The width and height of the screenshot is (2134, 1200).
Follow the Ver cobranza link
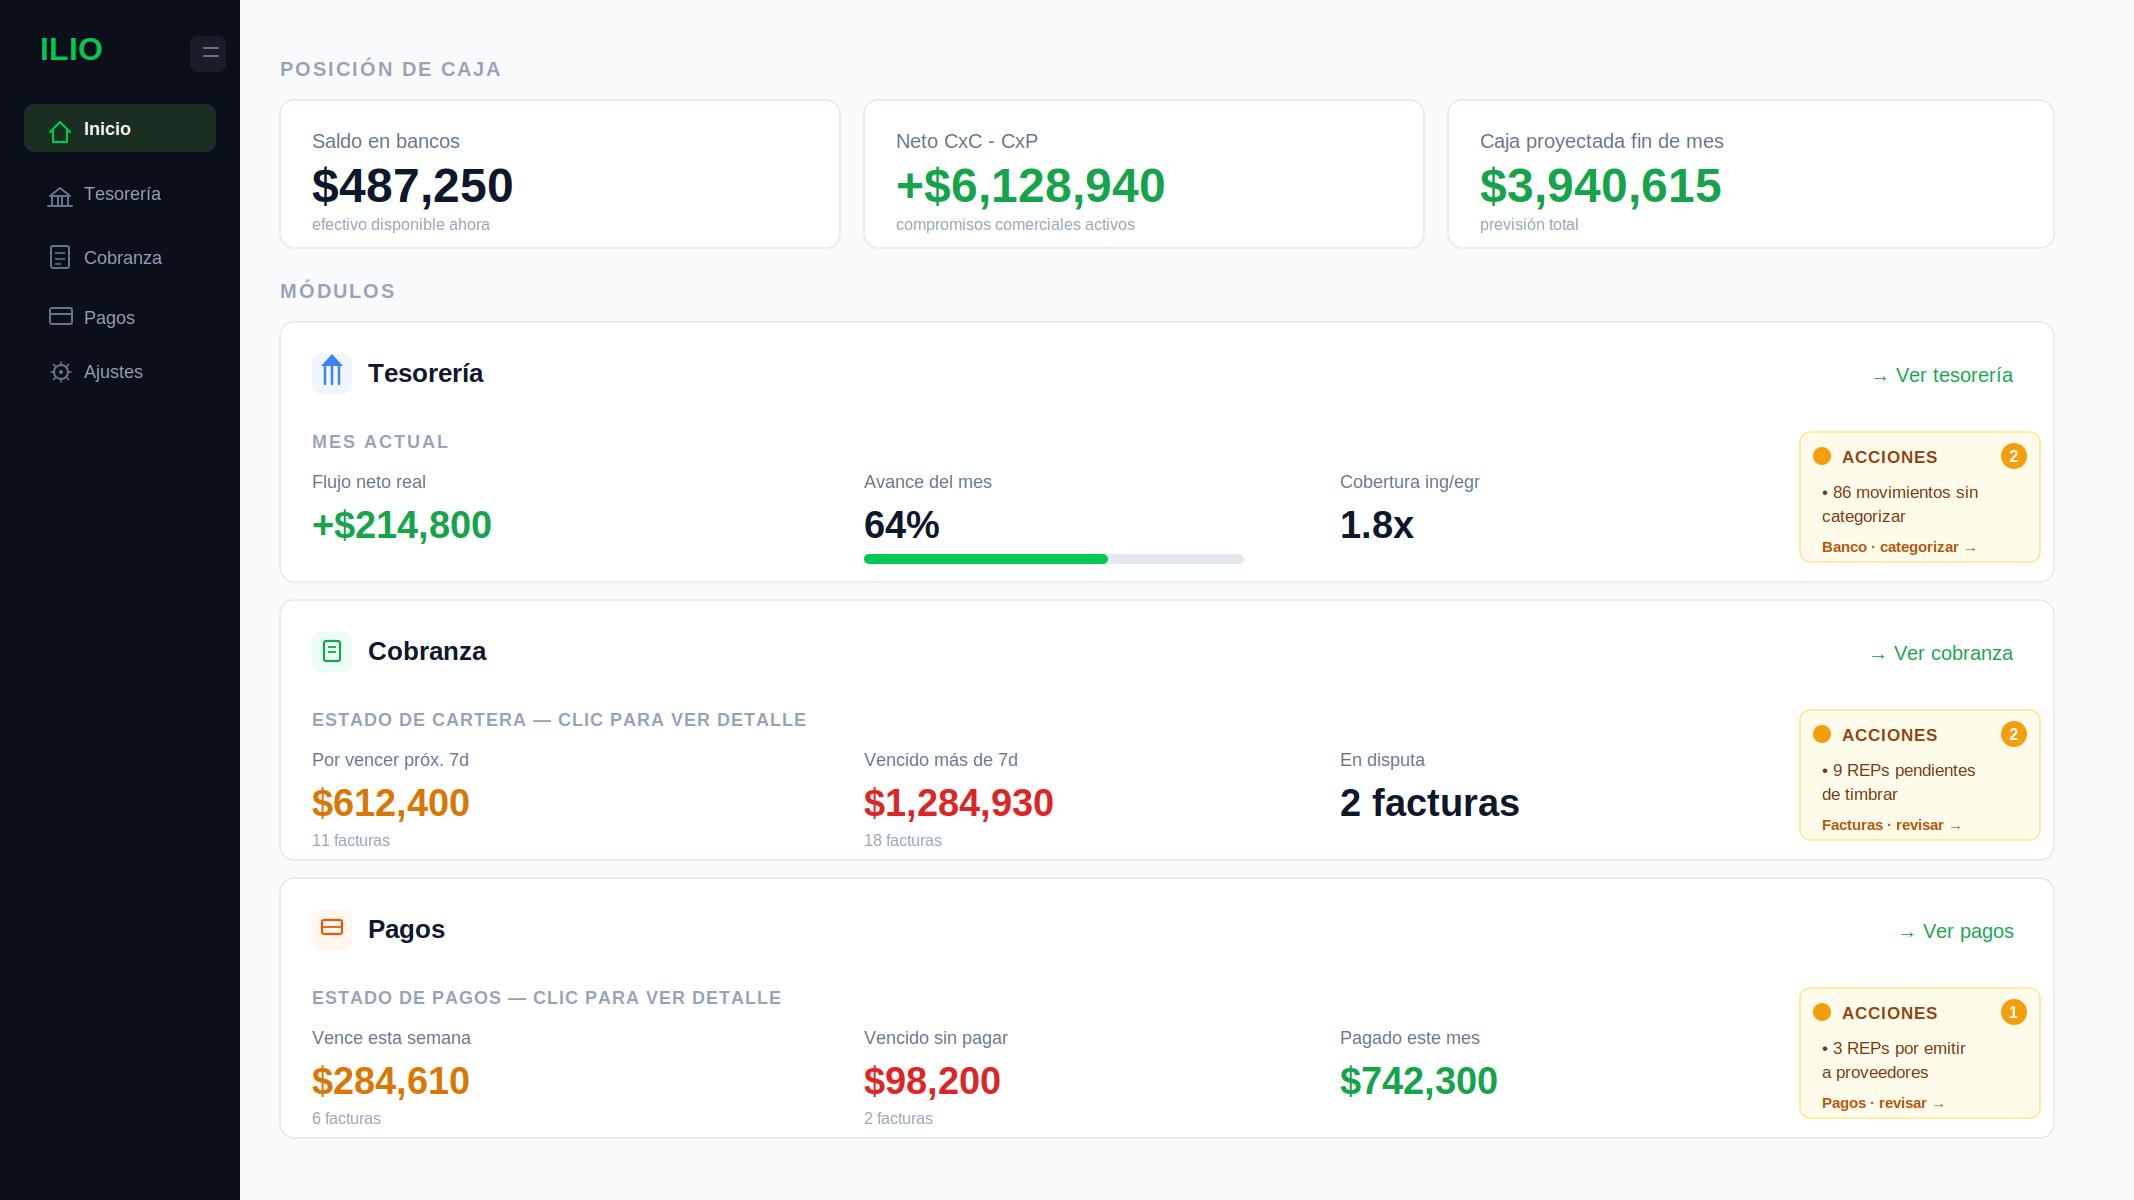(x=1941, y=653)
